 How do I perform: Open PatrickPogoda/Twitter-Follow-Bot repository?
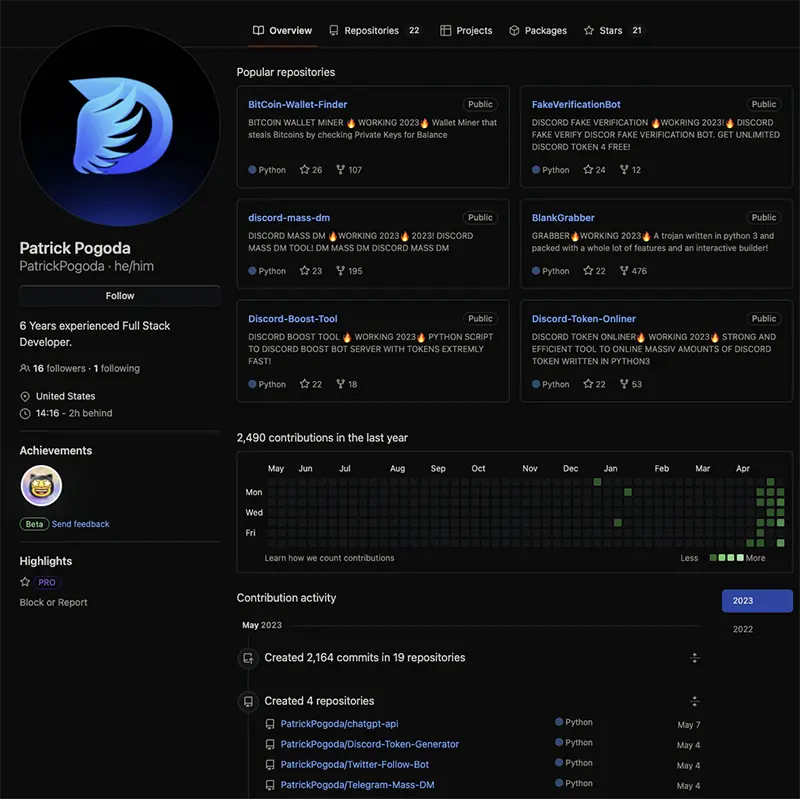pyautogui.click(x=355, y=765)
